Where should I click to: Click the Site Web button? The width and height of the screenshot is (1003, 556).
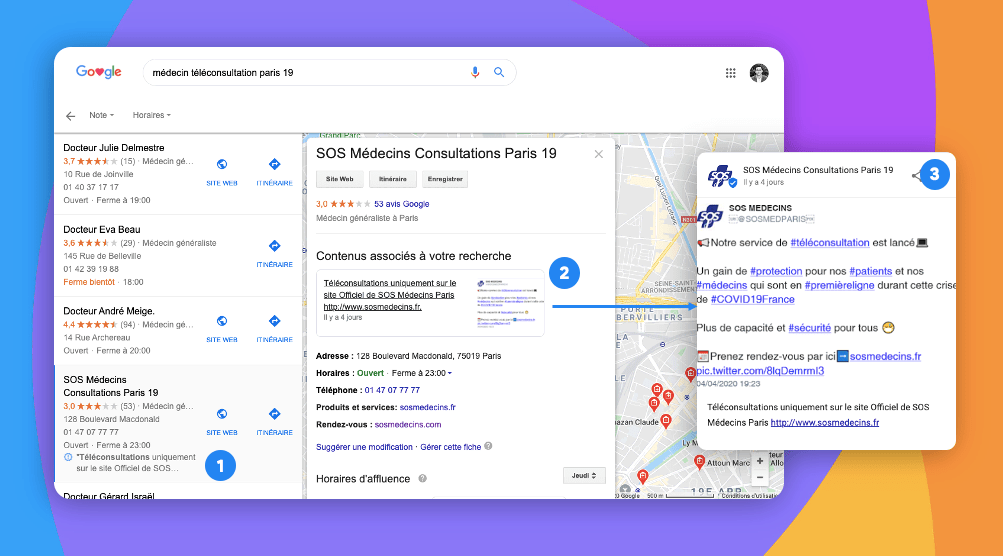(x=340, y=179)
